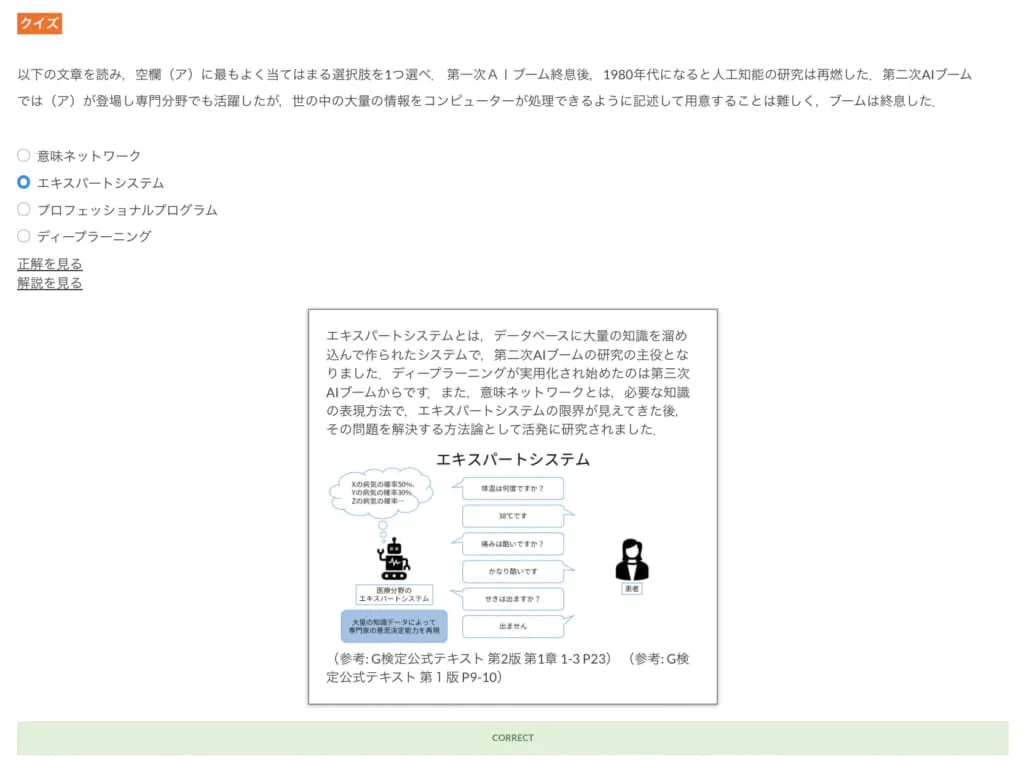Click the patient person icon
The width and height of the screenshot is (1024, 765).
click(x=632, y=560)
